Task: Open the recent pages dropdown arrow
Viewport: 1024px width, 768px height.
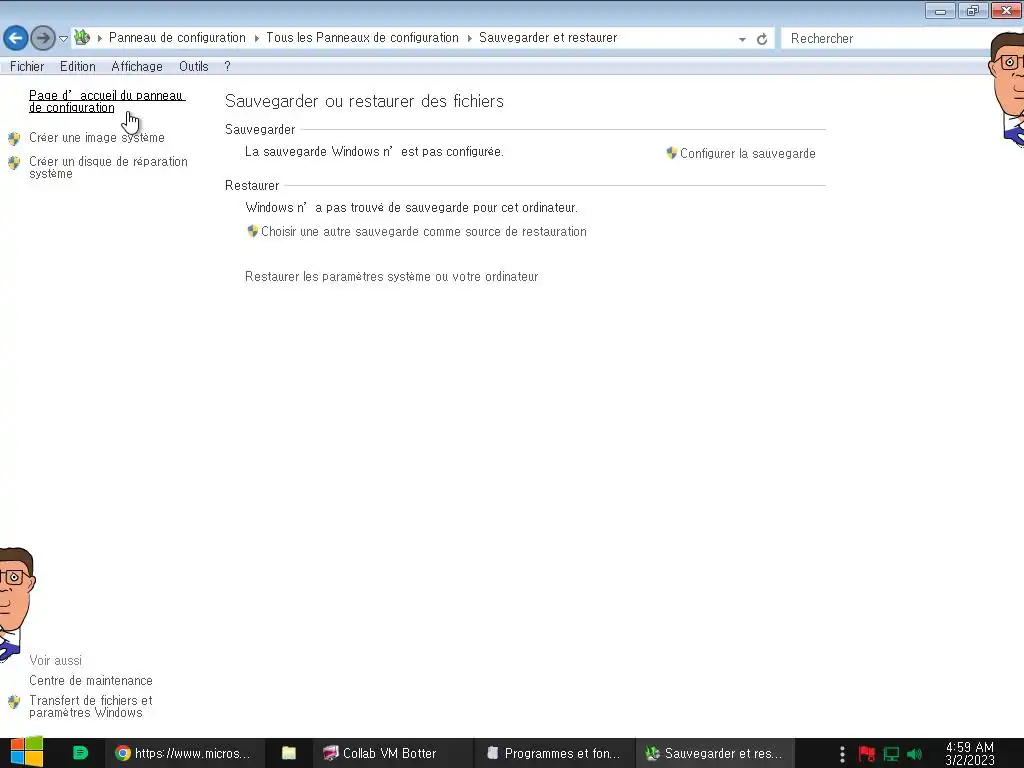Action: pyautogui.click(x=63, y=39)
